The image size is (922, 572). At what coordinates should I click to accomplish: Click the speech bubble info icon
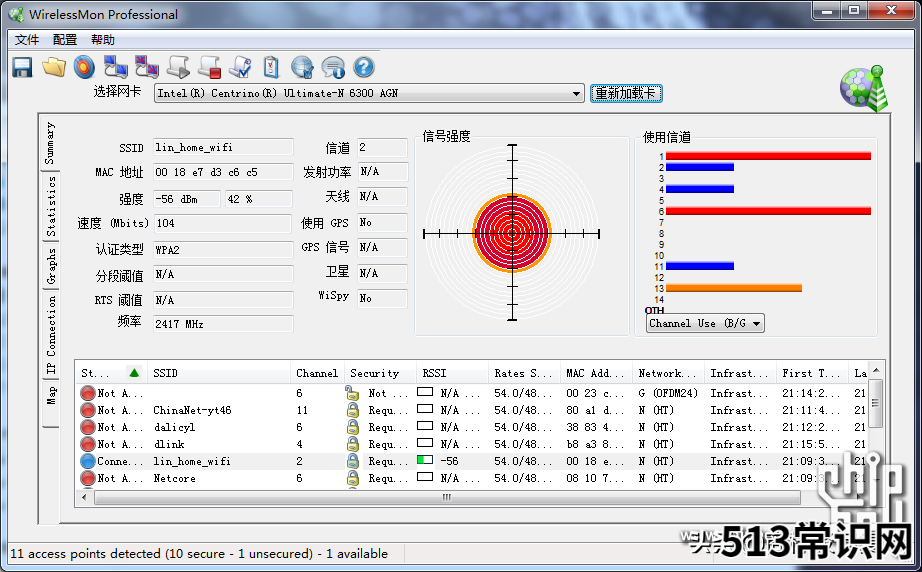(333, 68)
